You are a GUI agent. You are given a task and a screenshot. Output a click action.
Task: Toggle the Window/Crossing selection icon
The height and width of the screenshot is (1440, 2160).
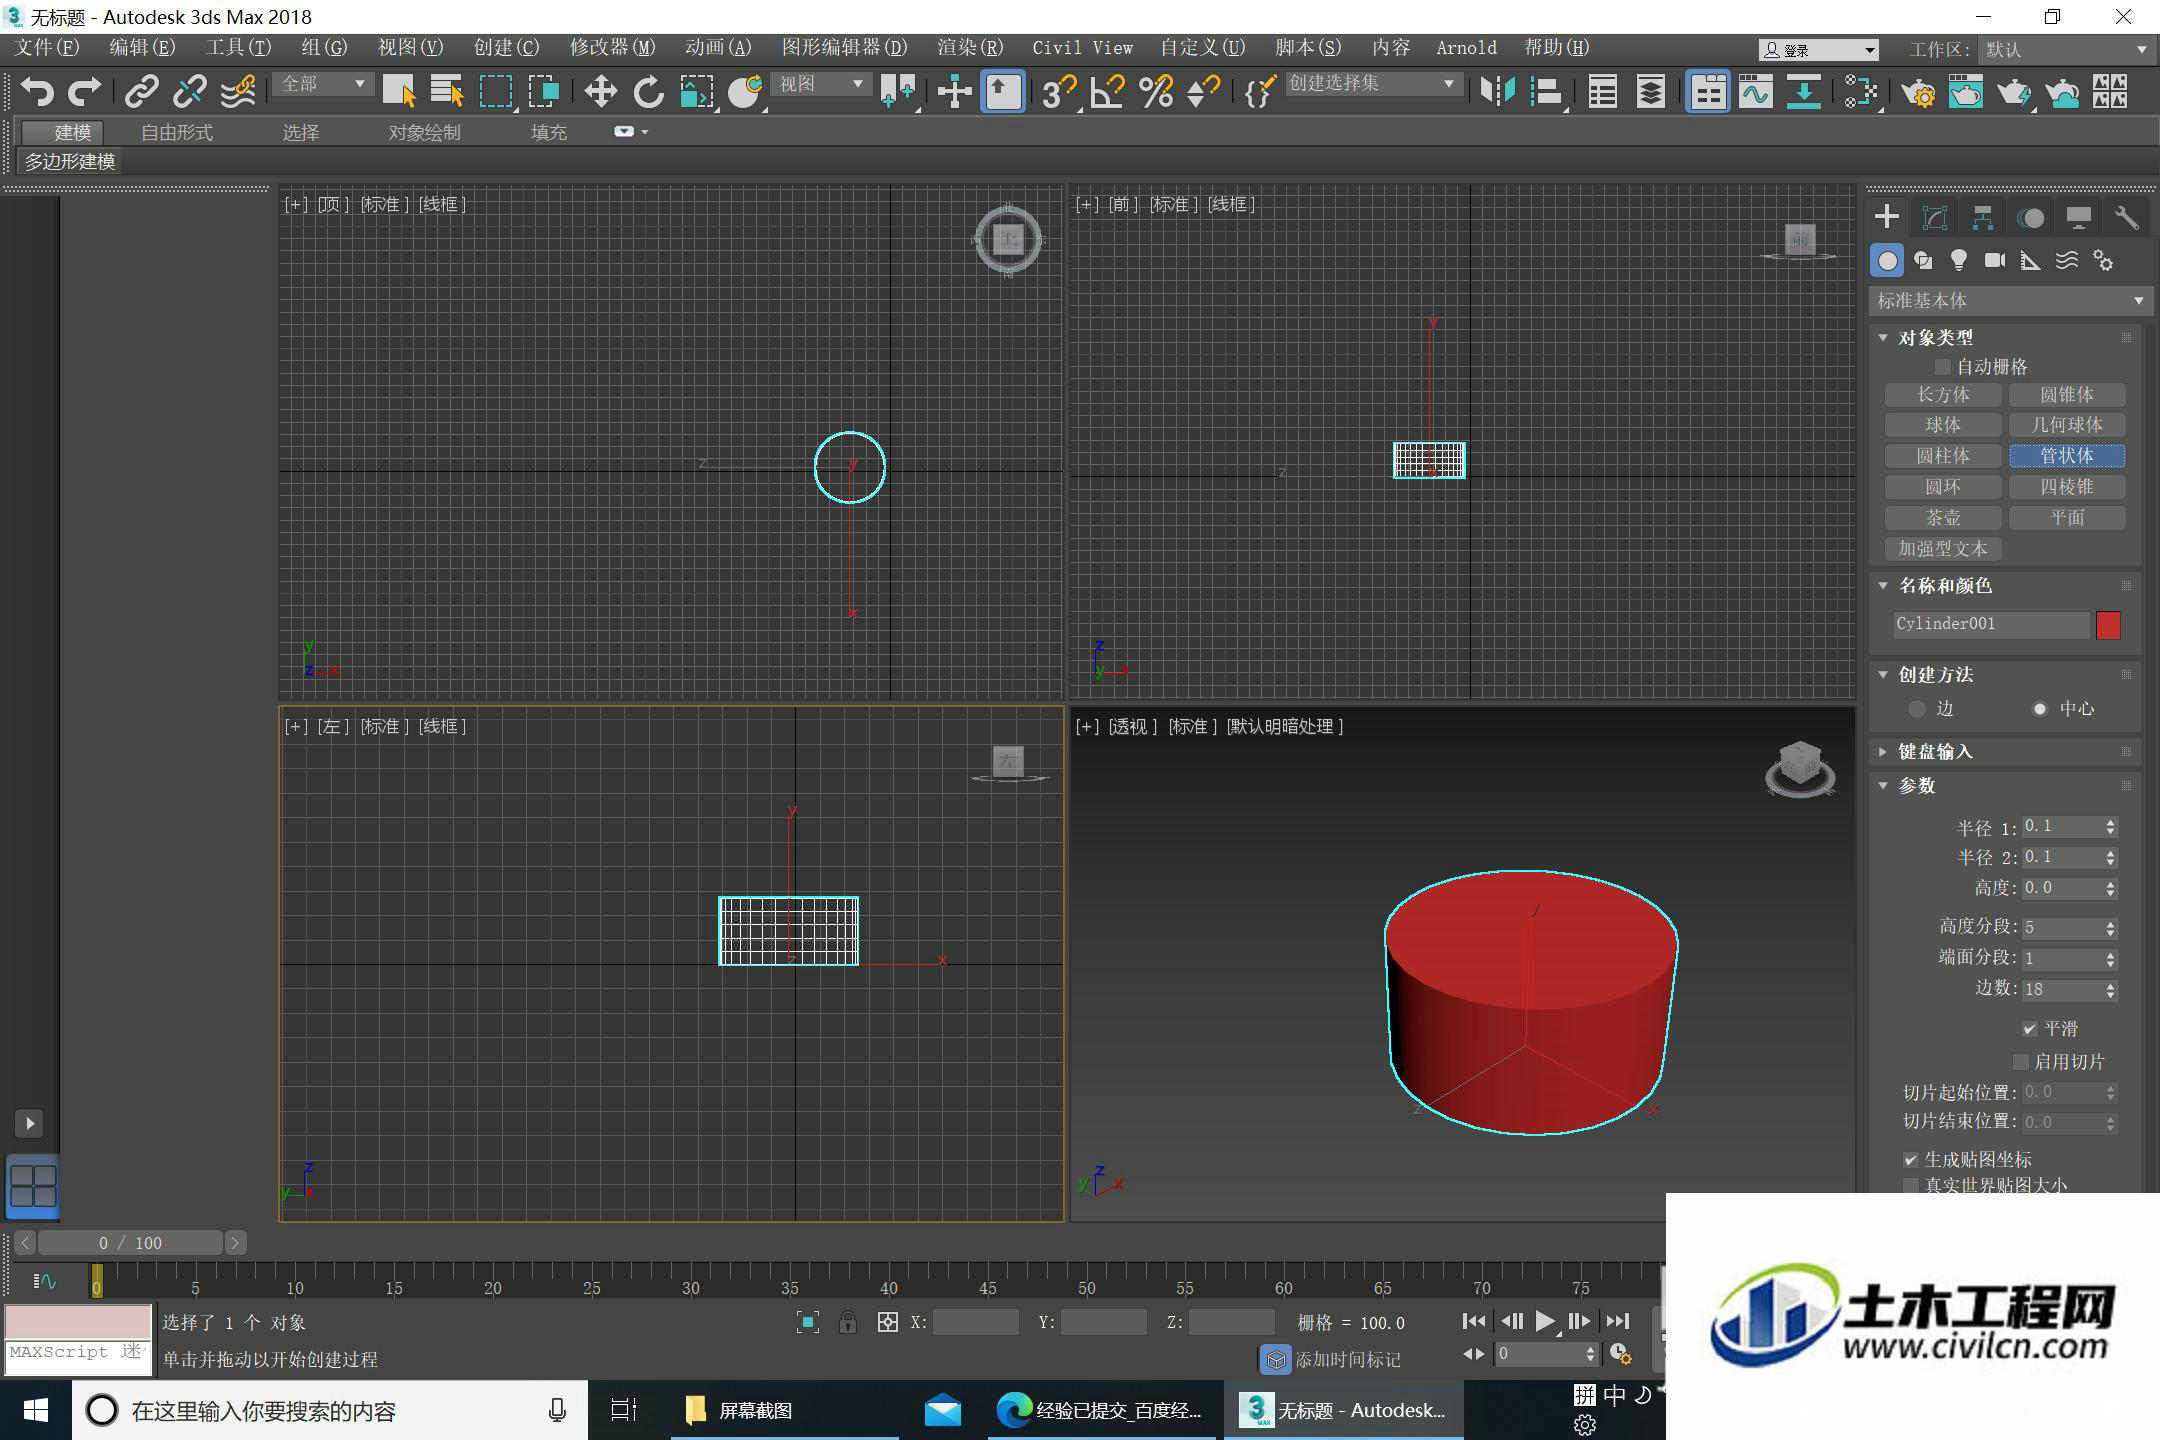544,92
